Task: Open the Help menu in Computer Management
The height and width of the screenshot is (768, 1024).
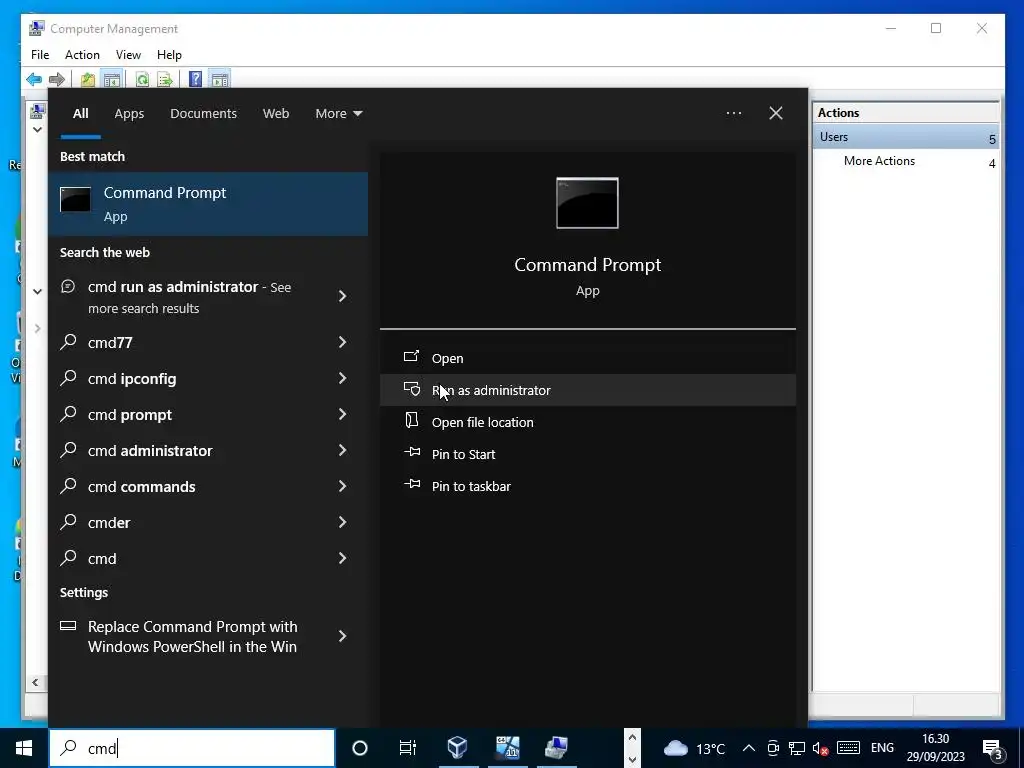Action: tap(169, 55)
